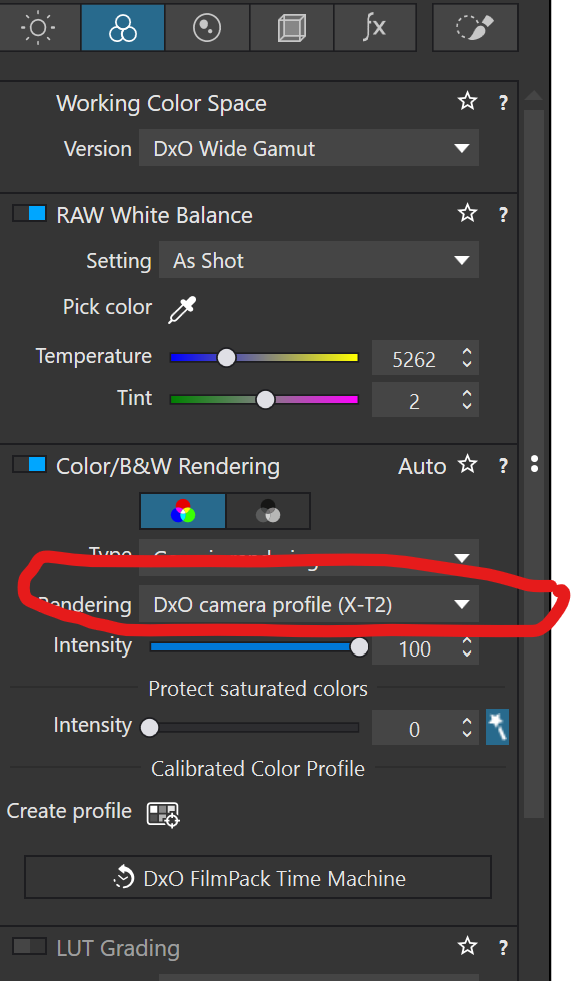Click the Create profile color chart icon
The height and width of the screenshot is (981, 573).
[163, 814]
